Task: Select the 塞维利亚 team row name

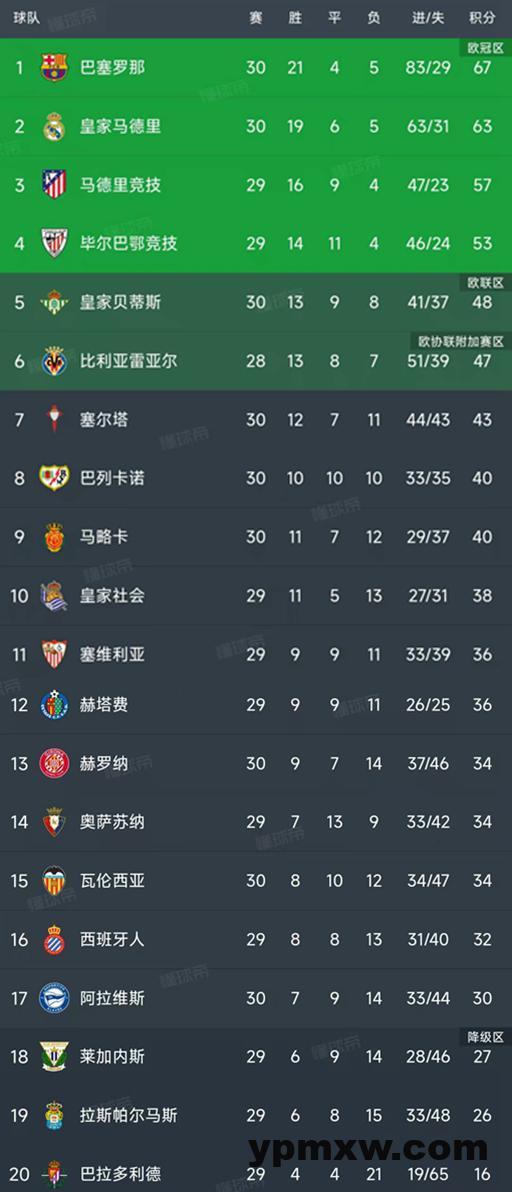Action: click(112, 655)
